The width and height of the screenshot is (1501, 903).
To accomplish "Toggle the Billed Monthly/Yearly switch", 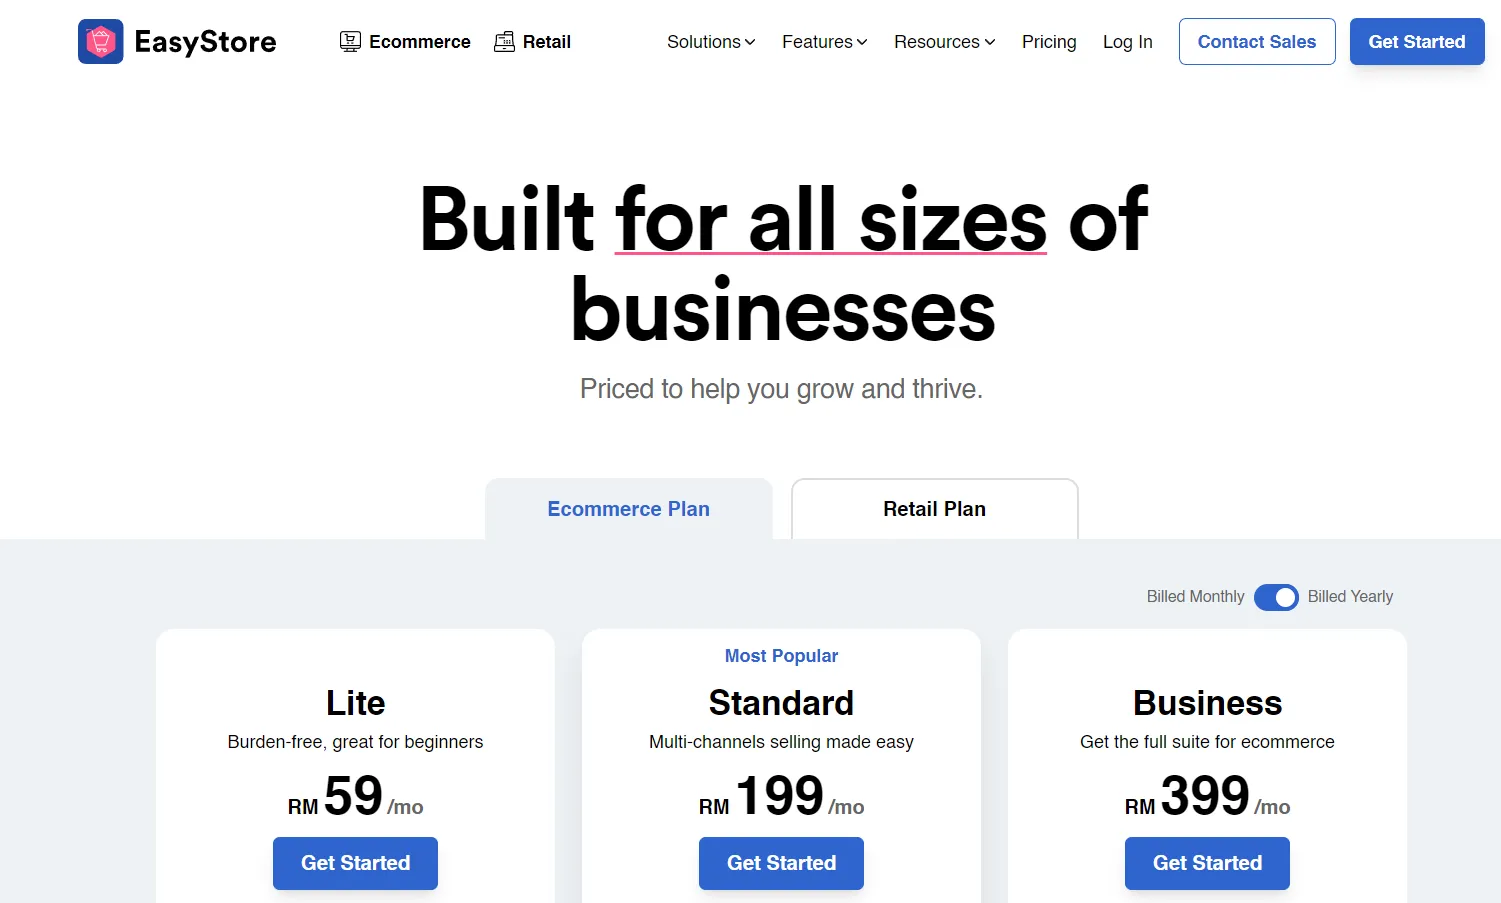I will click(x=1276, y=597).
